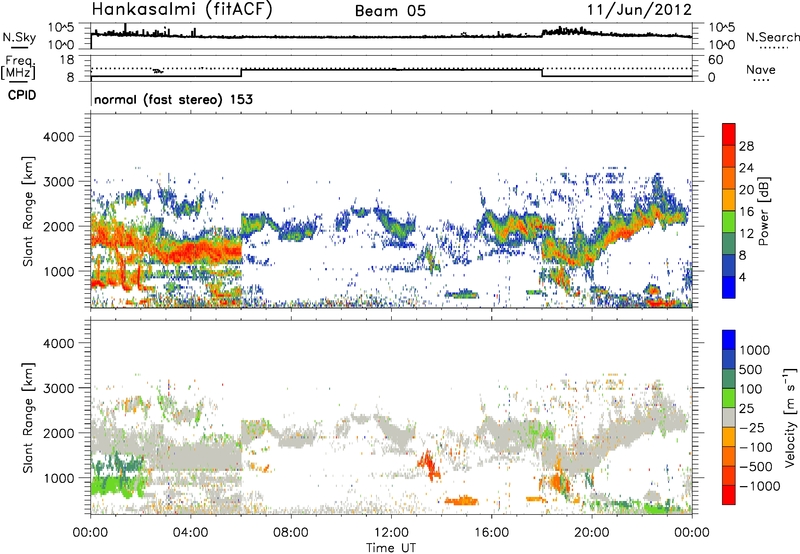This screenshot has height=554, width=800.
Task: Click the Nave legend label
Action: 761,69
